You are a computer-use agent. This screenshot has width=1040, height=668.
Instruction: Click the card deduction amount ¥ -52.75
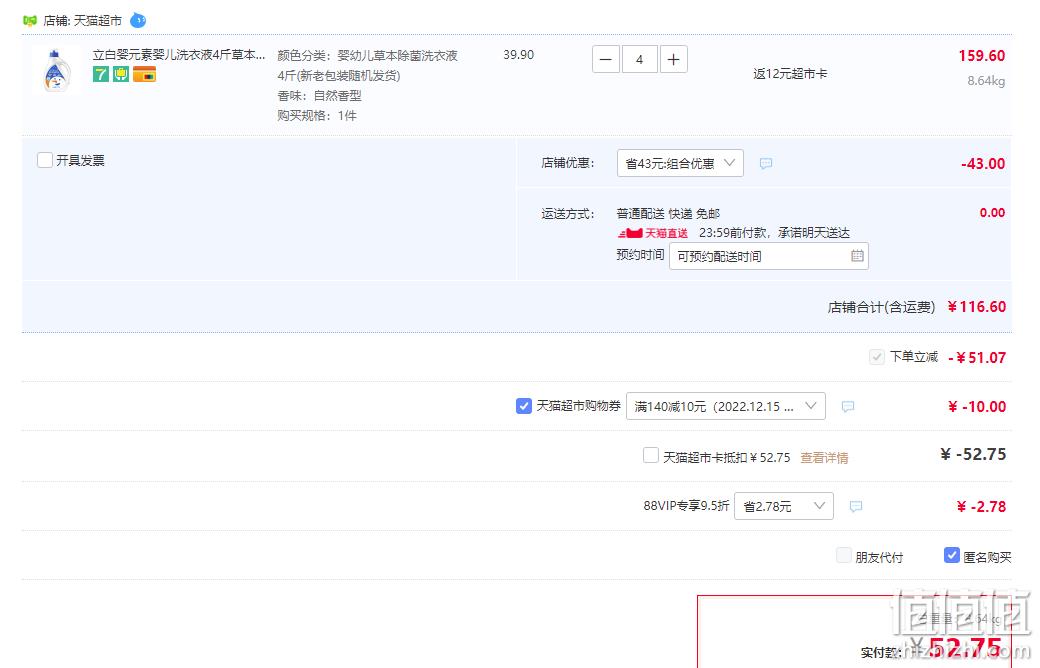[x=974, y=454]
